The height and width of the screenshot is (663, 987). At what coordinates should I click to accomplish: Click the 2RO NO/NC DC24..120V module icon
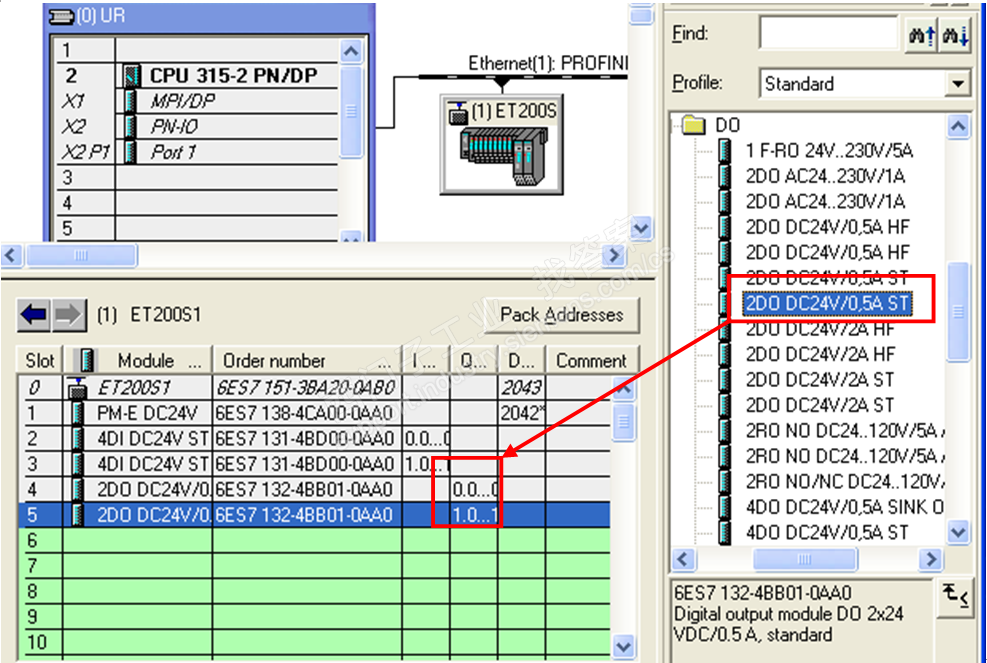[725, 482]
